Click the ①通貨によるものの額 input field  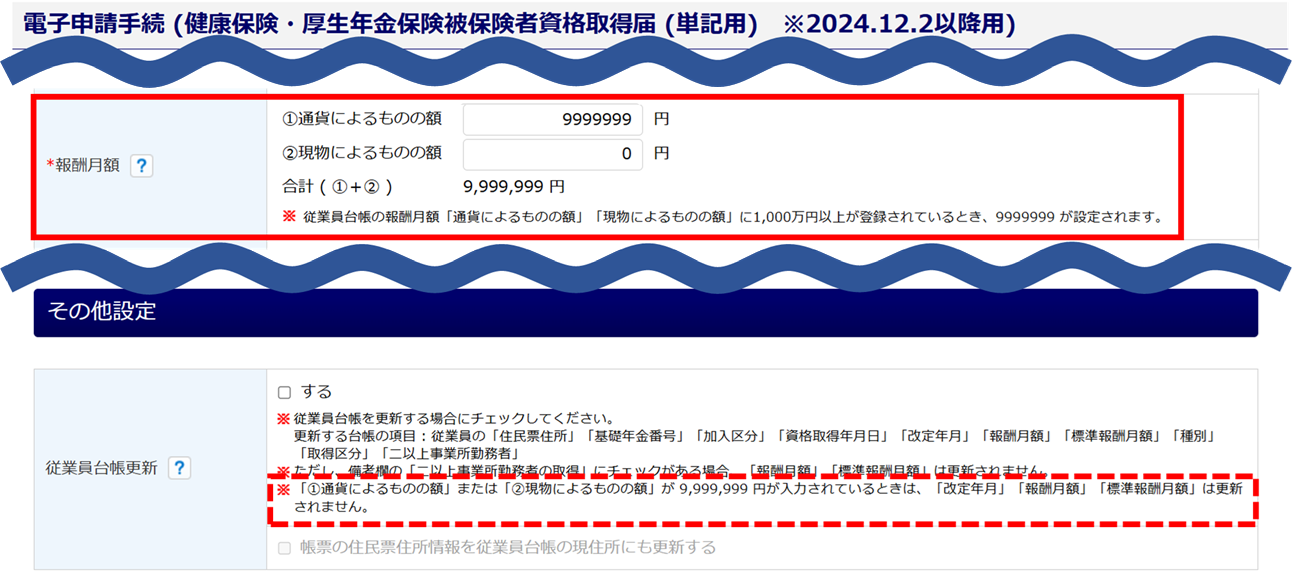pos(552,120)
